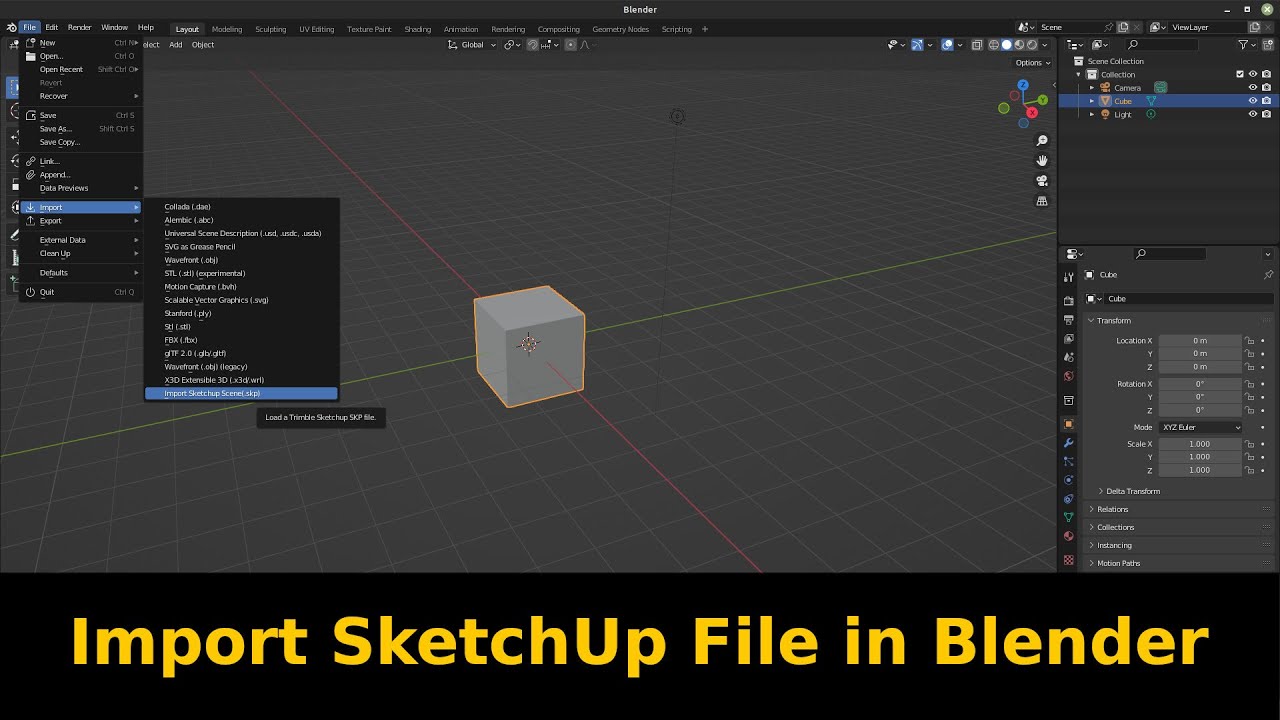Viewport: 1280px width, 720px height.
Task: Choose FBX (.fbx) import entry
Action: pos(241,340)
